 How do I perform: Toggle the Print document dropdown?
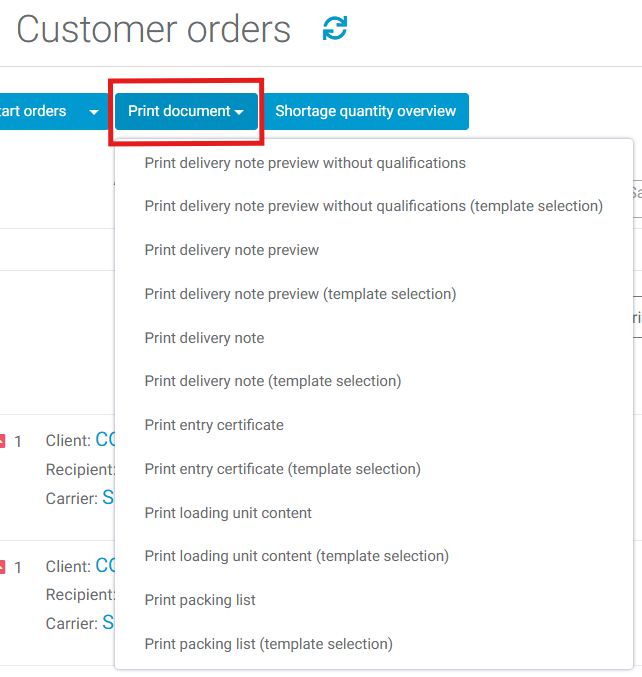(186, 111)
